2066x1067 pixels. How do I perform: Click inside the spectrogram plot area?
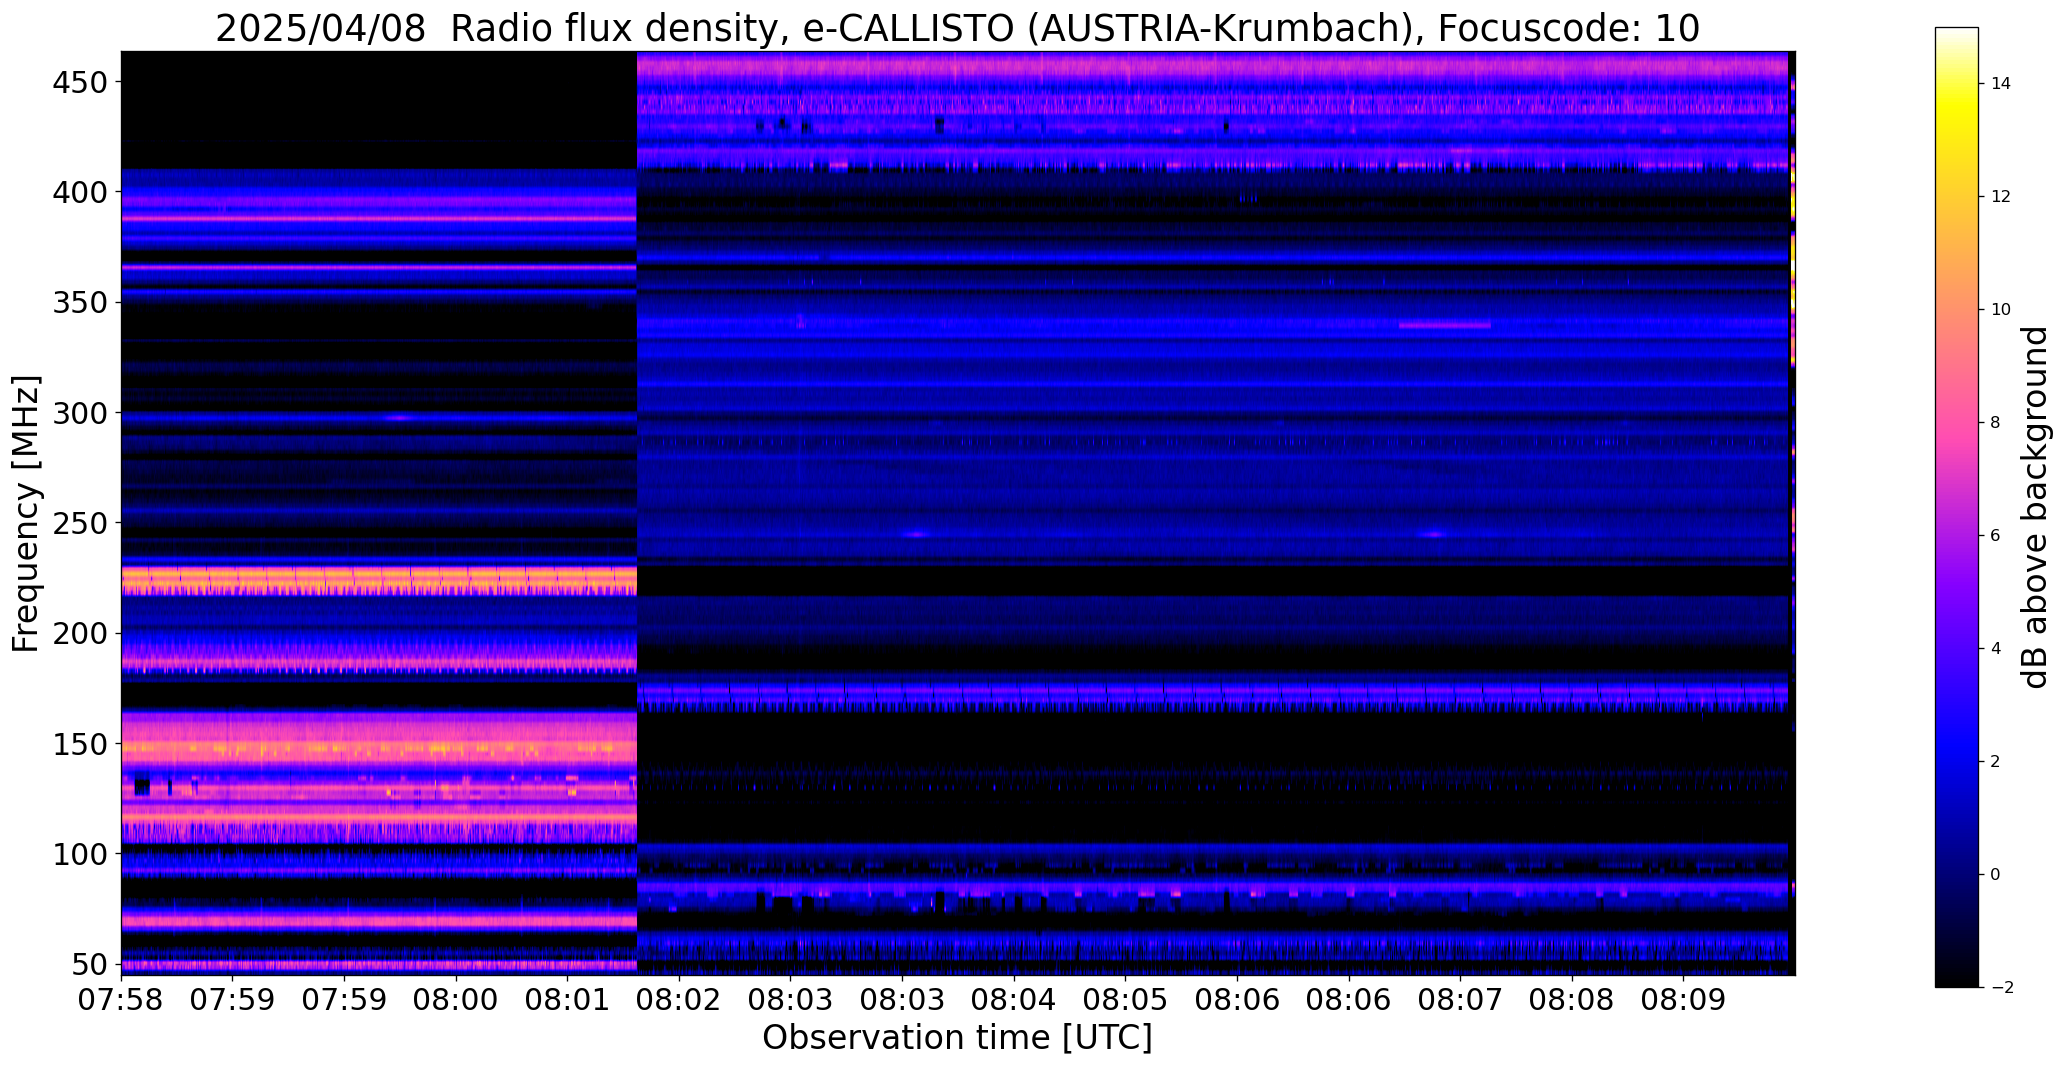point(958,513)
